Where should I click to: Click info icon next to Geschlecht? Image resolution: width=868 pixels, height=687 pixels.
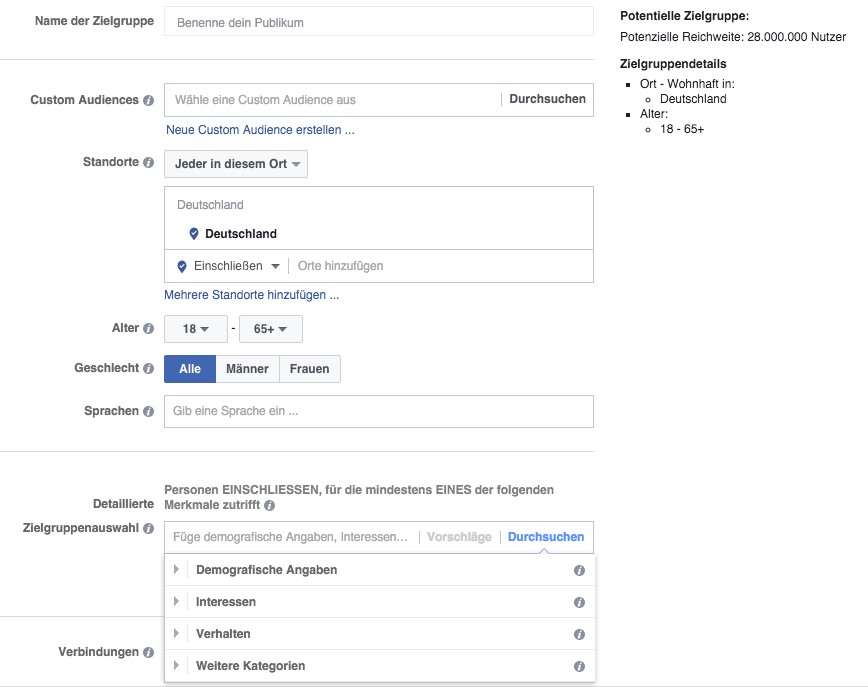point(148,369)
